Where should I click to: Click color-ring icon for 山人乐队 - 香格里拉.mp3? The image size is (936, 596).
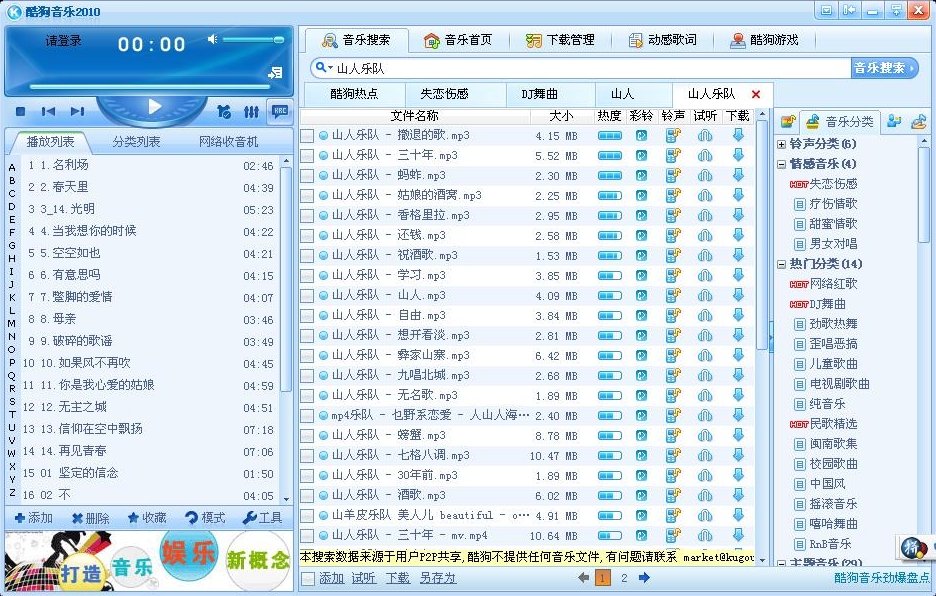pyautogui.click(x=641, y=216)
